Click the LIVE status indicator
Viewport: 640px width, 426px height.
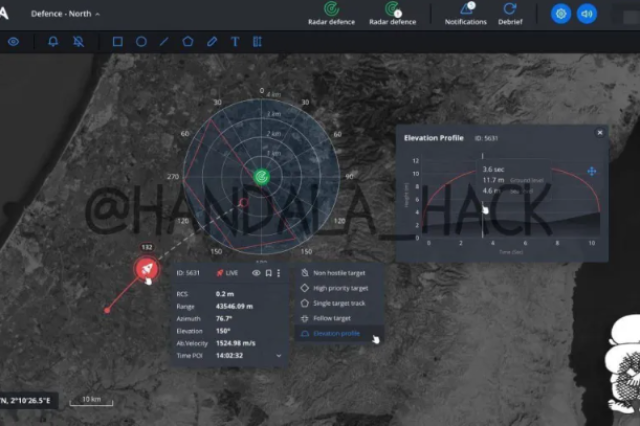[227, 273]
